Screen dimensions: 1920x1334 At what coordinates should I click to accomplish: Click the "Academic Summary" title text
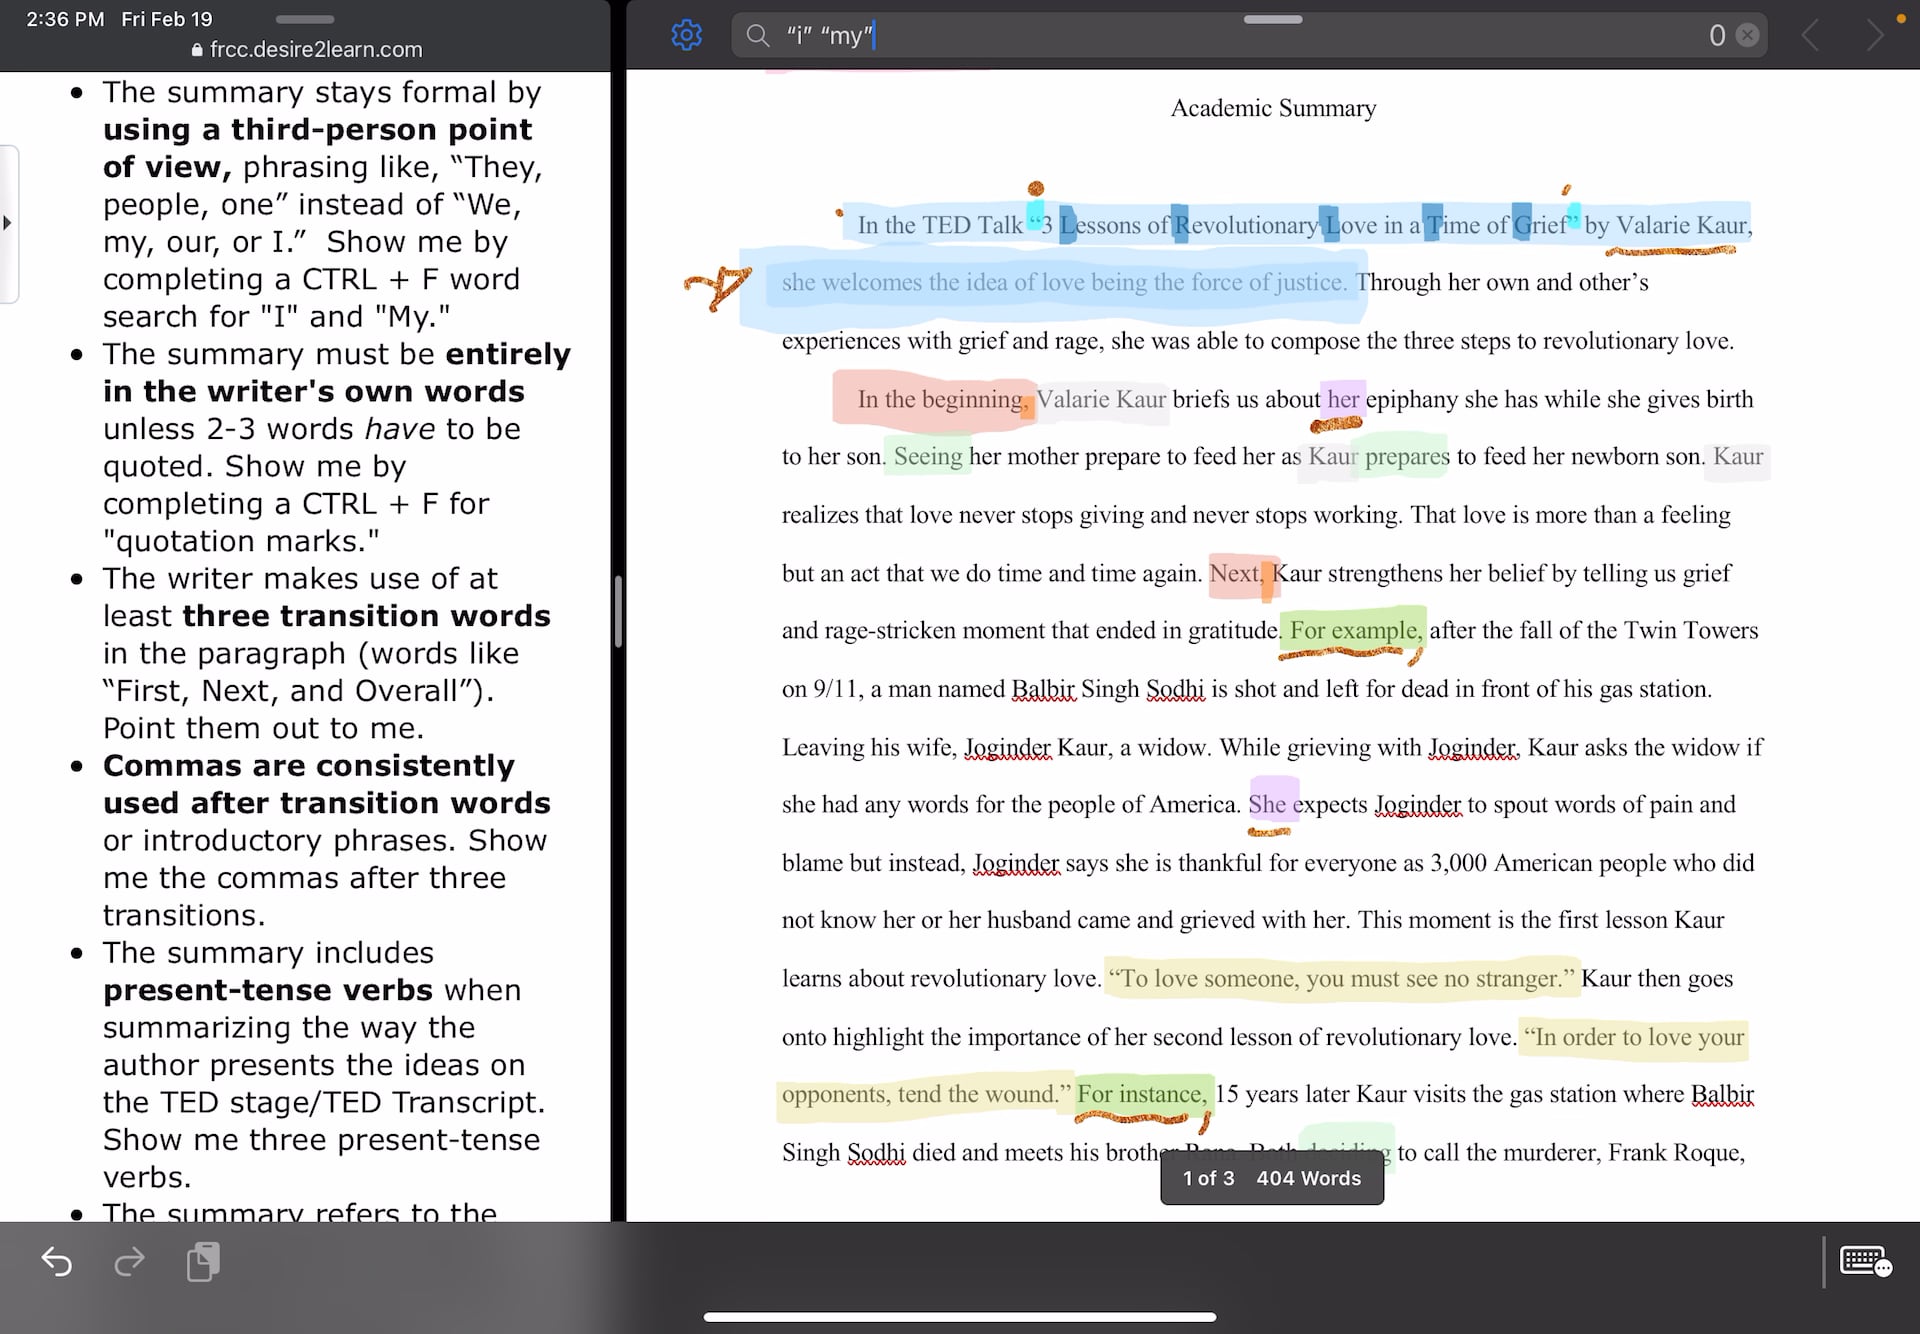tap(1273, 108)
